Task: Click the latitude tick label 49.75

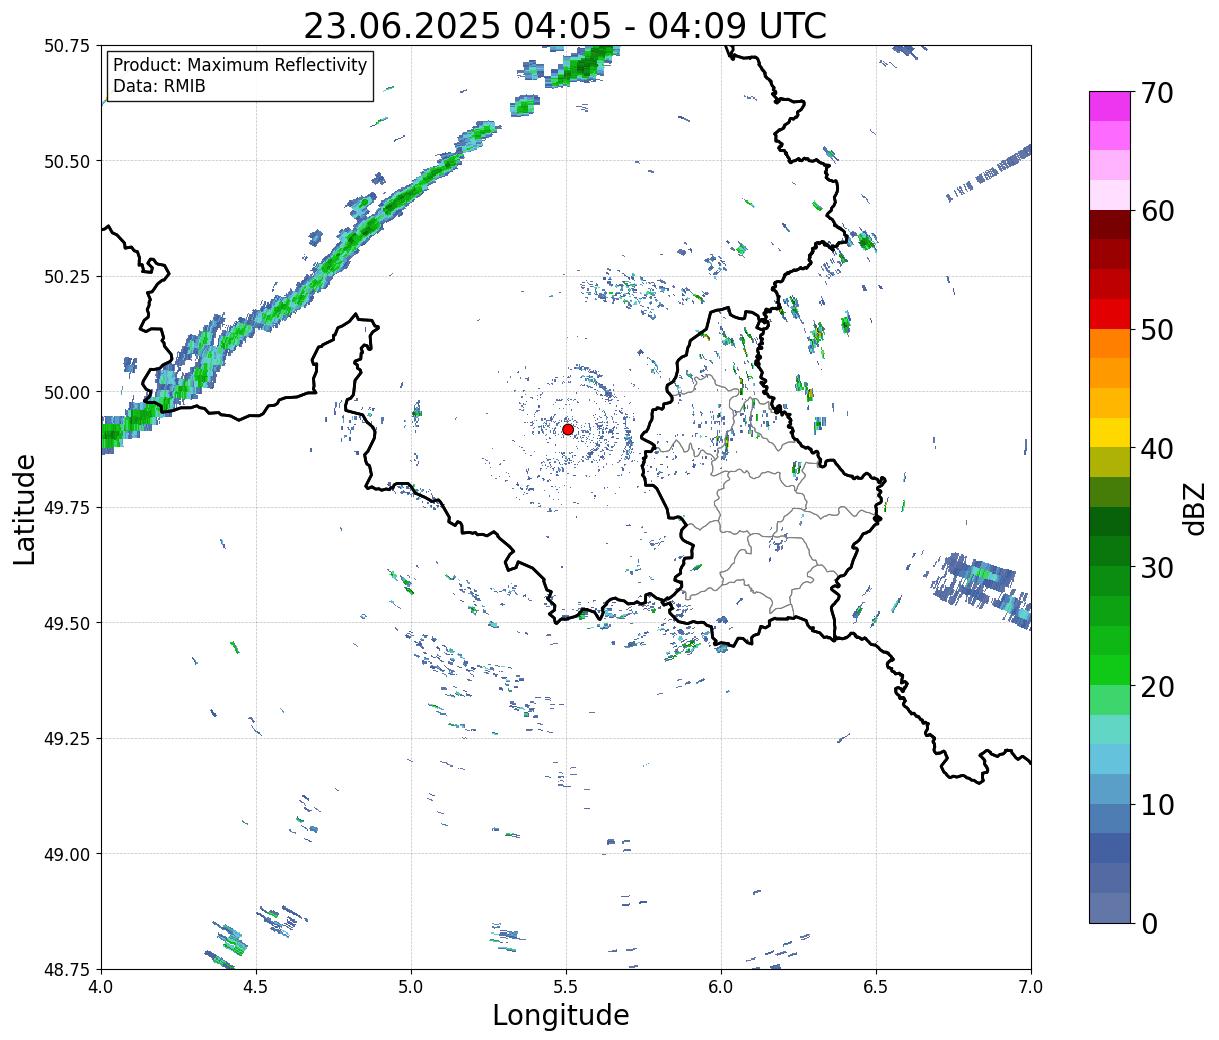Action: (x=67, y=508)
